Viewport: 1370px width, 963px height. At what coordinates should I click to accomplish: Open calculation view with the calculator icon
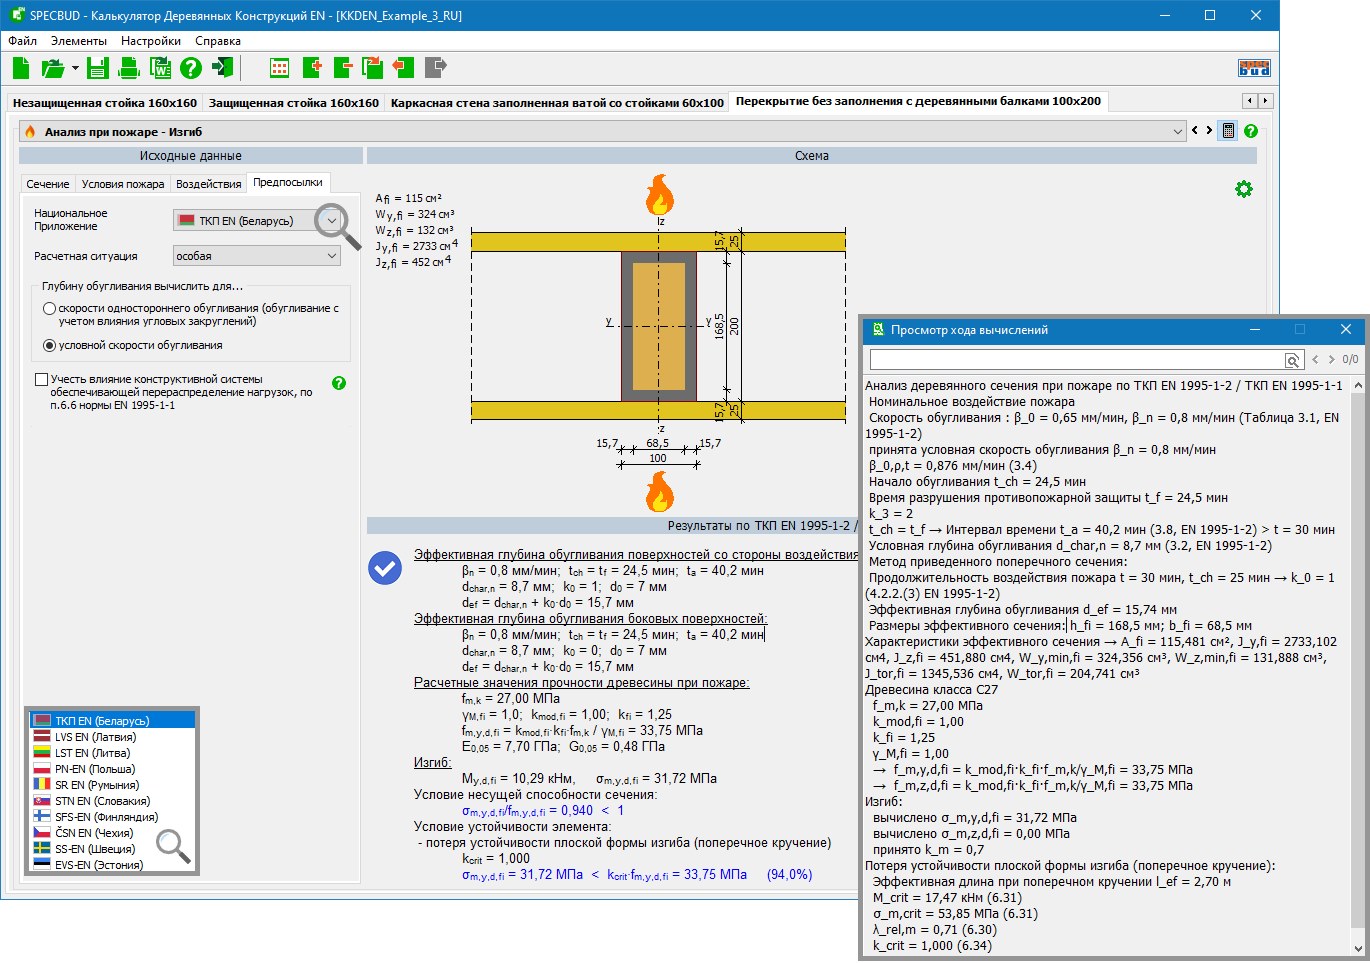click(1227, 131)
